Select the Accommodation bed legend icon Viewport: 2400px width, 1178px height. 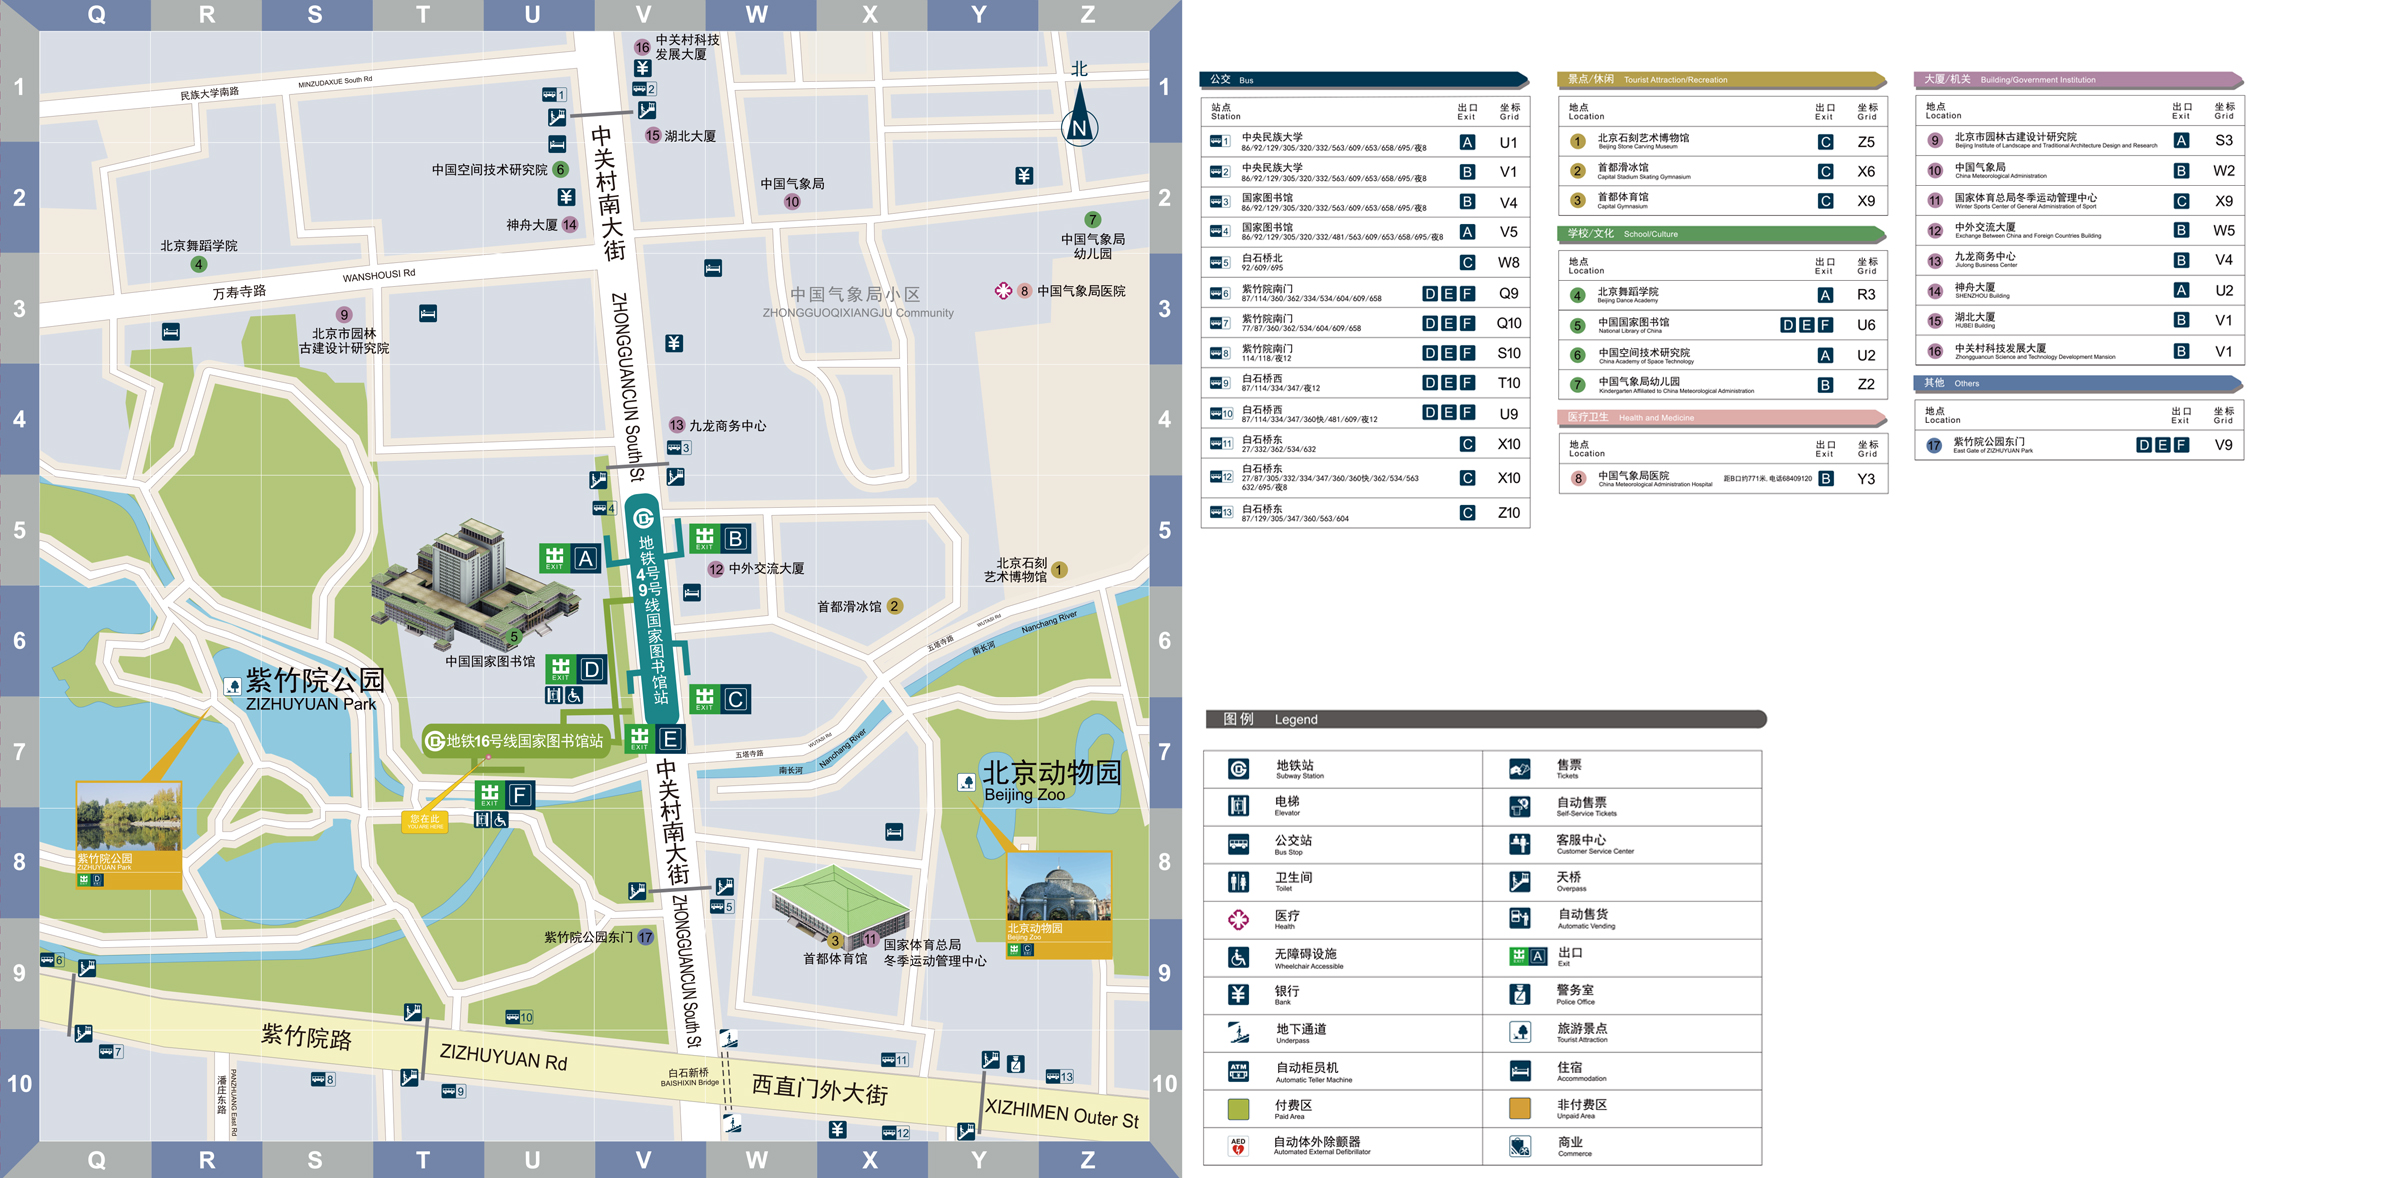1520,1070
